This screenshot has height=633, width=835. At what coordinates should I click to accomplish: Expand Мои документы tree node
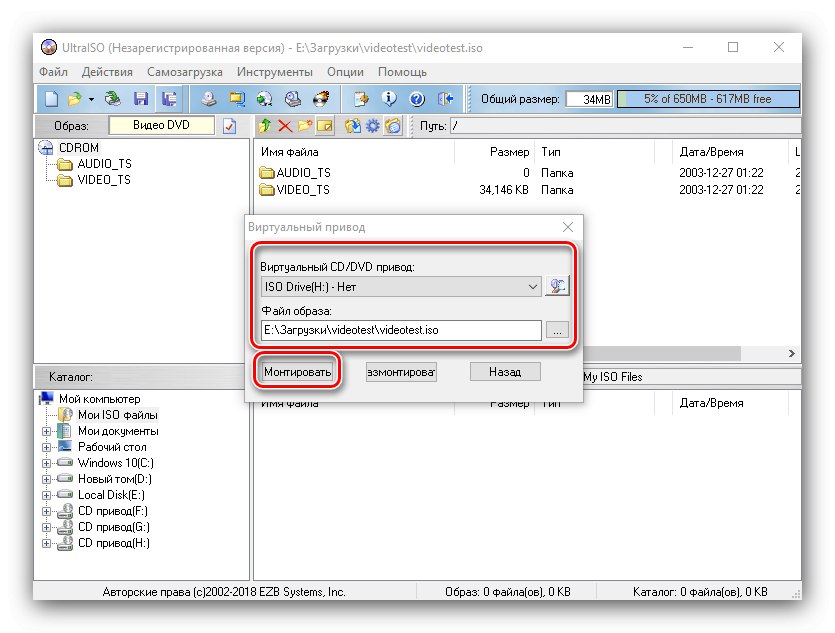click(46, 431)
